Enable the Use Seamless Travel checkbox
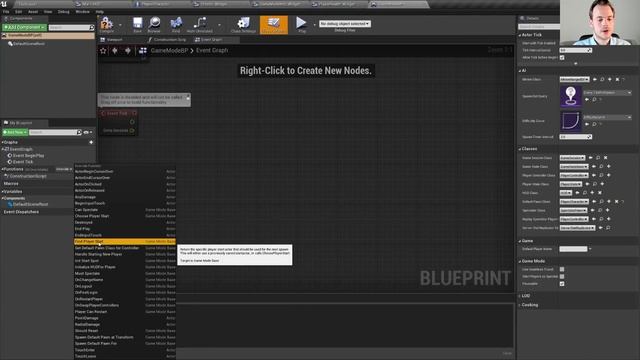This screenshot has width=640, height=360. click(x=562, y=269)
